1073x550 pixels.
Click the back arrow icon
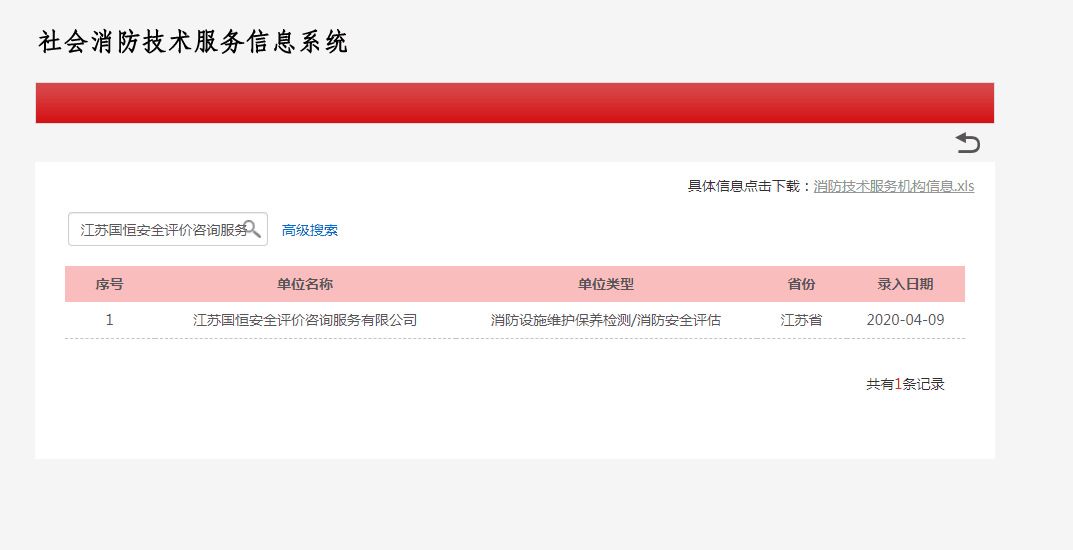(967, 143)
